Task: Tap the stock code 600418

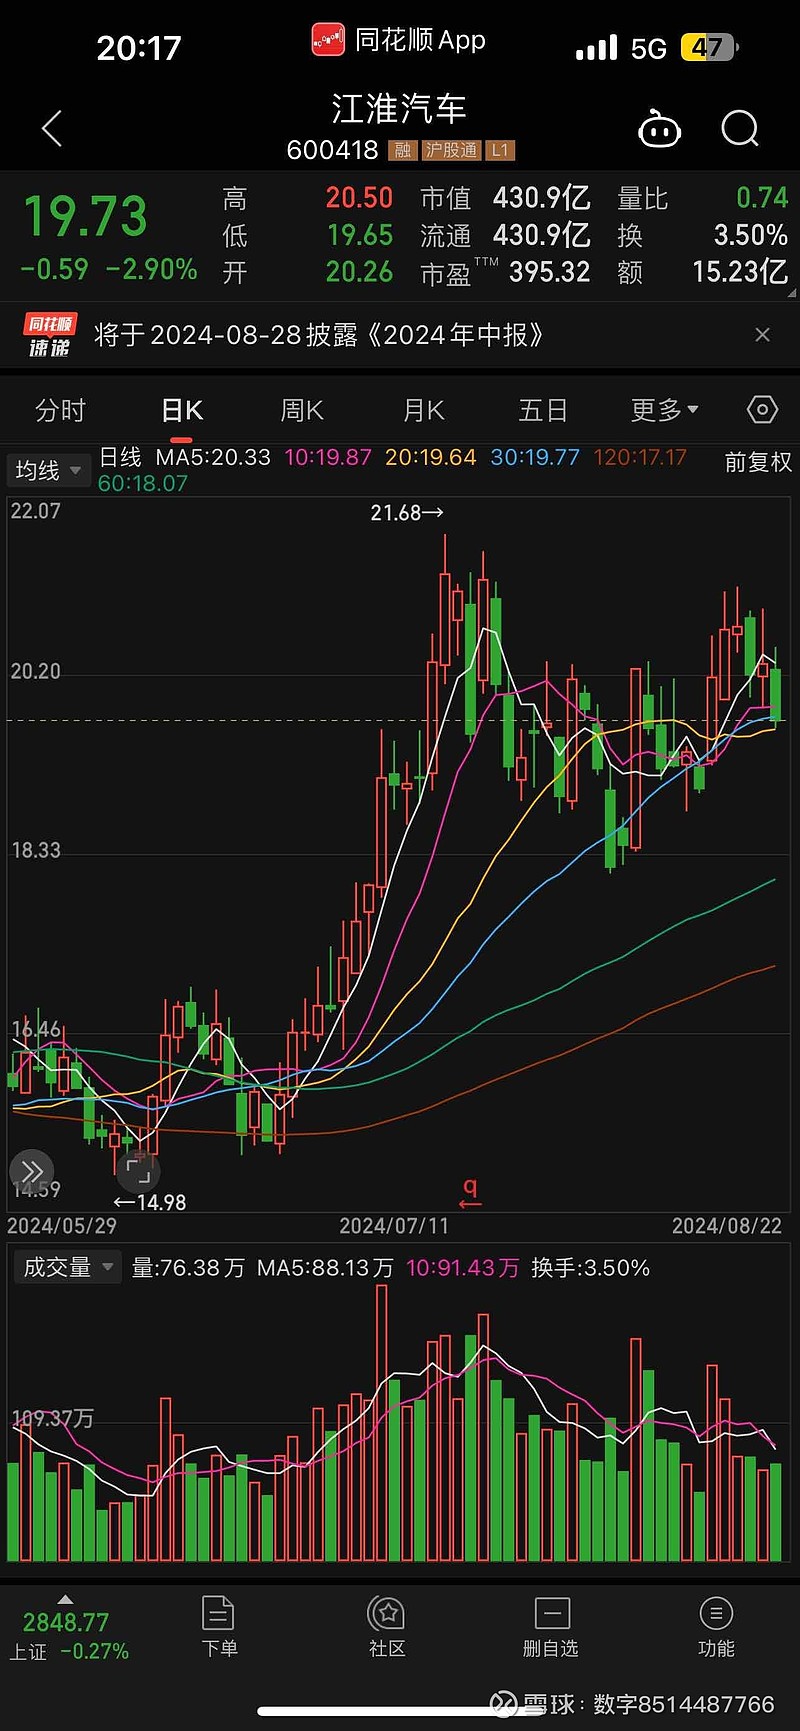Action: pos(332,150)
